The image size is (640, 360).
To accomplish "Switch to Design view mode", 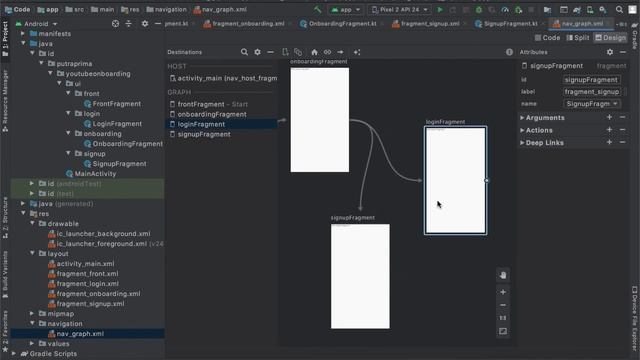I will (611, 38).
